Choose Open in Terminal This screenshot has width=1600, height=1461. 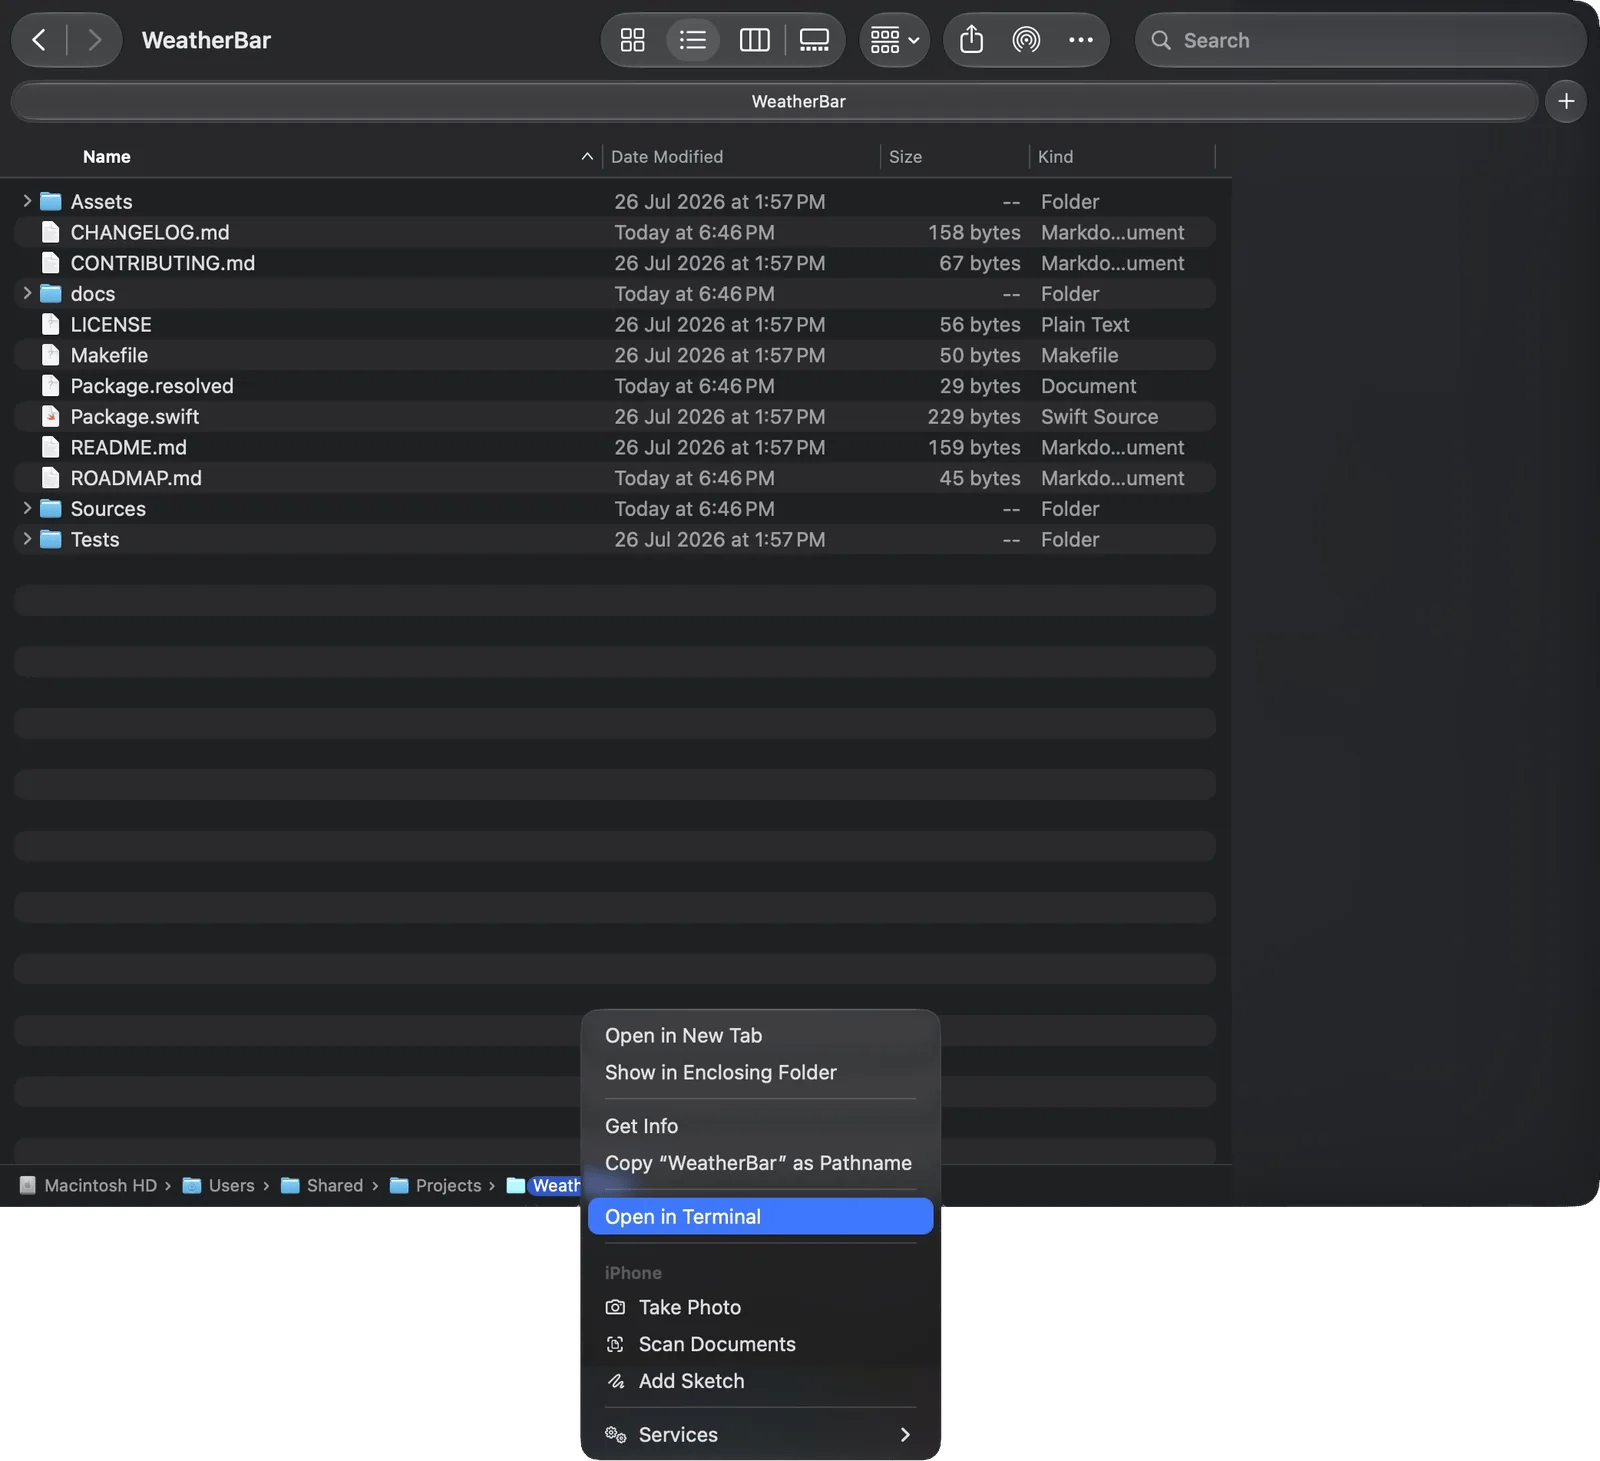coord(760,1216)
